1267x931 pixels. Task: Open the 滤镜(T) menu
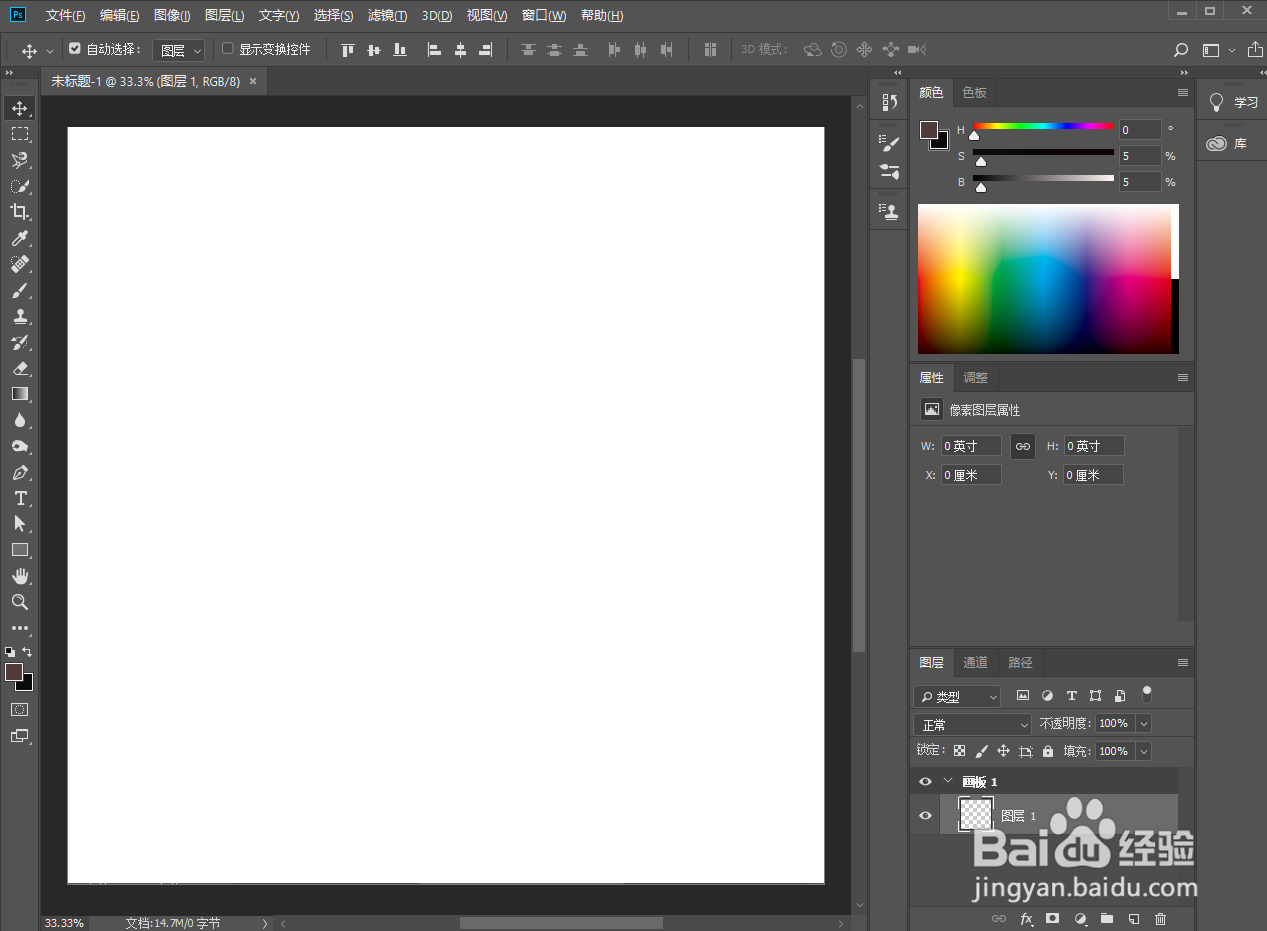click(387, 15)
